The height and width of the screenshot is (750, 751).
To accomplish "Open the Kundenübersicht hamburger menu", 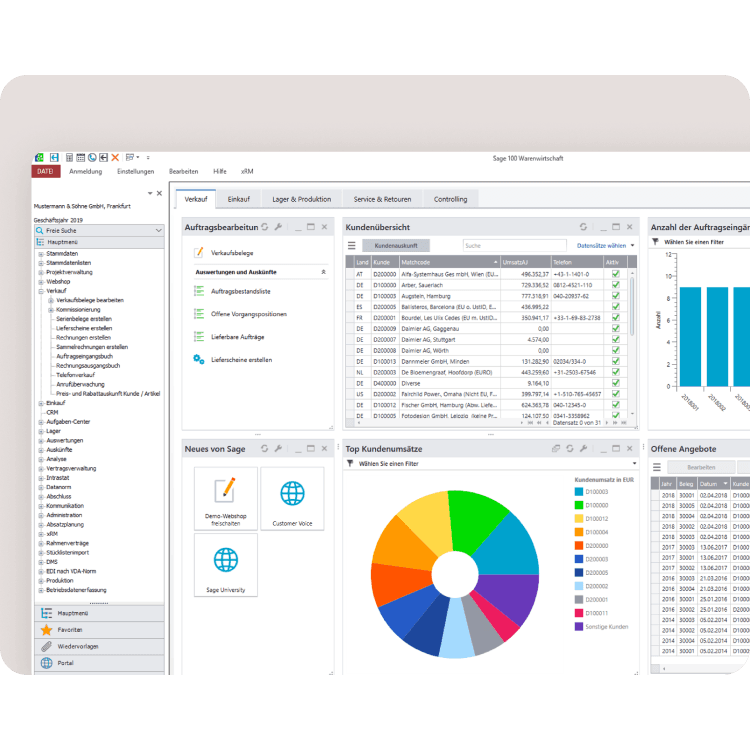I will pos(351,245).
